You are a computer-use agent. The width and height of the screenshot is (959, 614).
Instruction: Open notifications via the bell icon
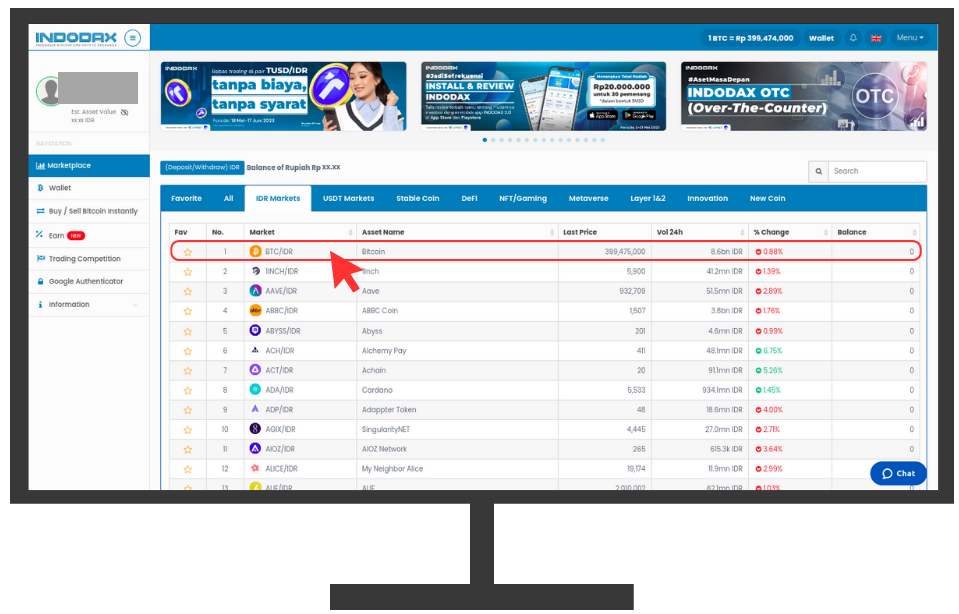coord(853,38)
